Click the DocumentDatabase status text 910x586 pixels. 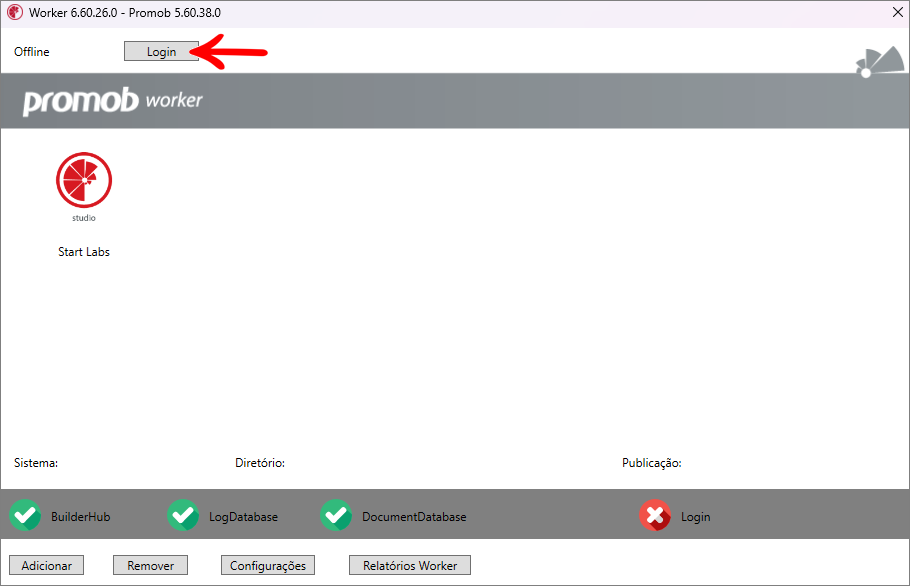coord(414,517)
